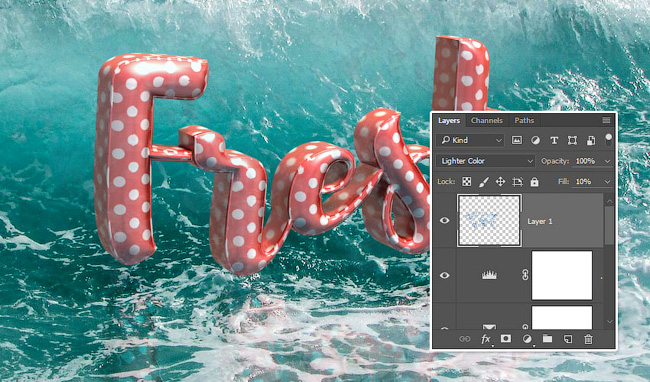Select the Layer 1 thumbnail
The image size is (650, 382).
[x=489, y=220]
